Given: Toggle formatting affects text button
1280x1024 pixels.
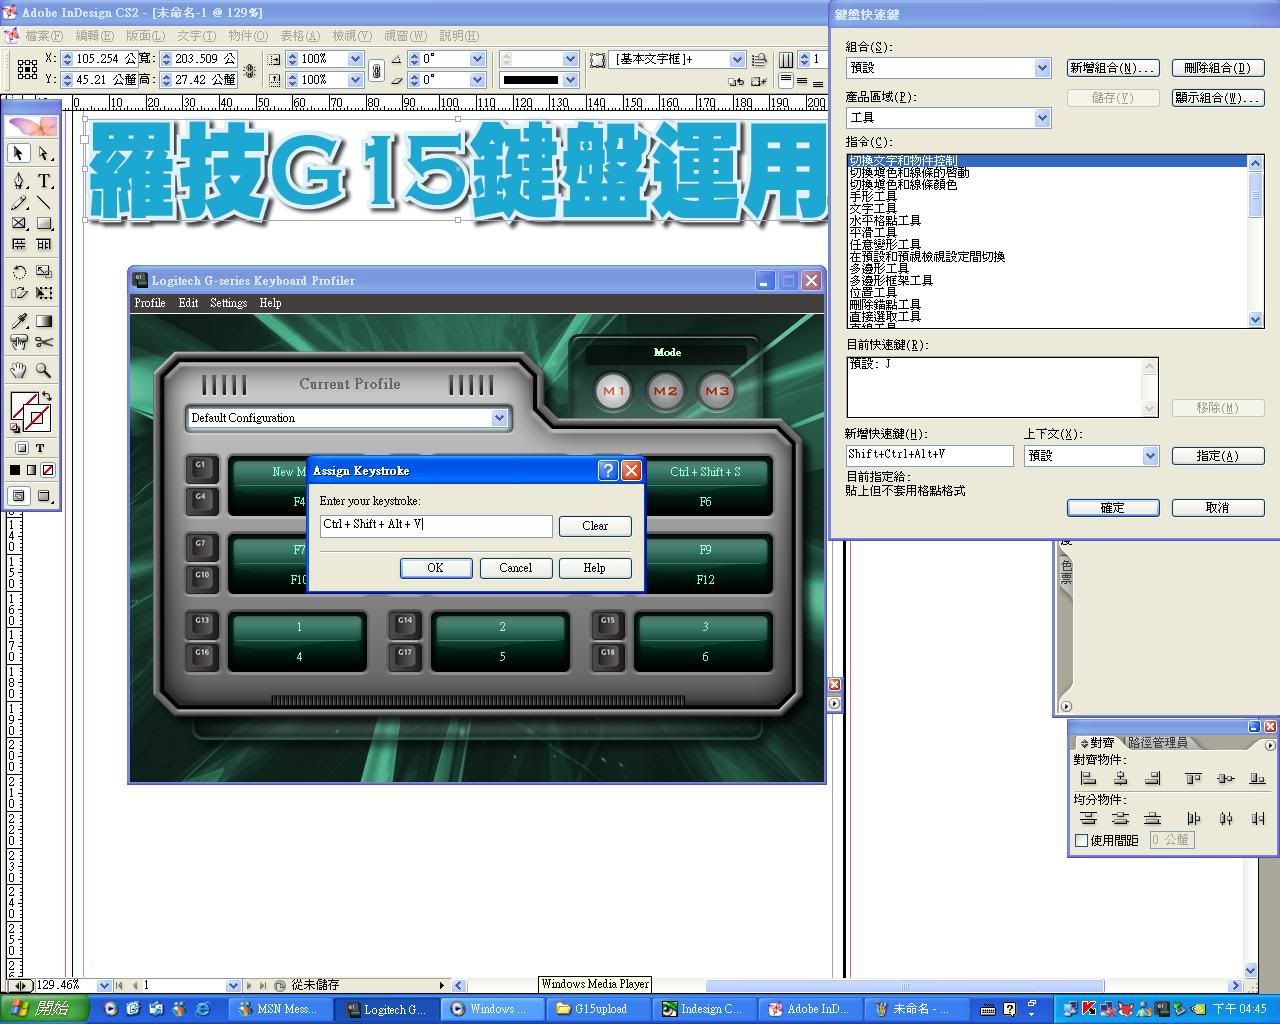Looking at the screenshot, I should pos(40,448).
